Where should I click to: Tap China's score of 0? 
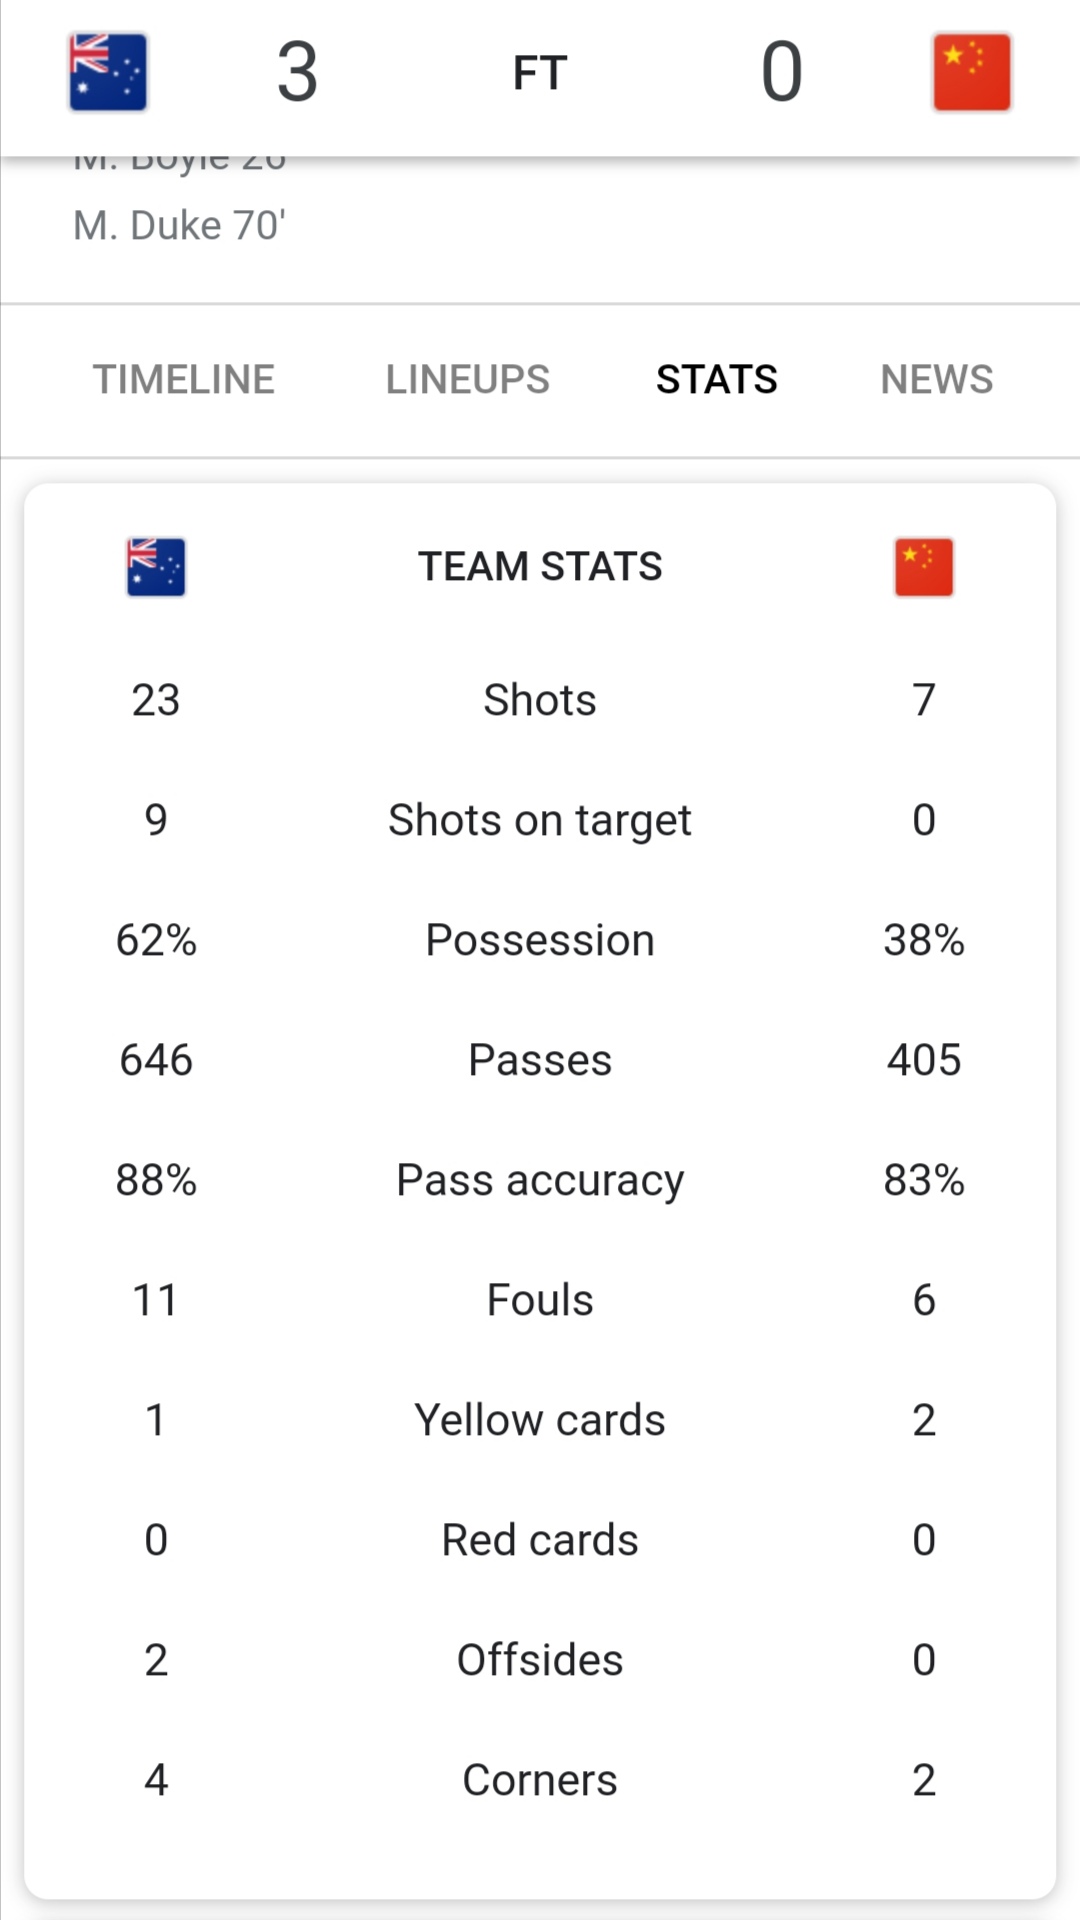(782, 72)
